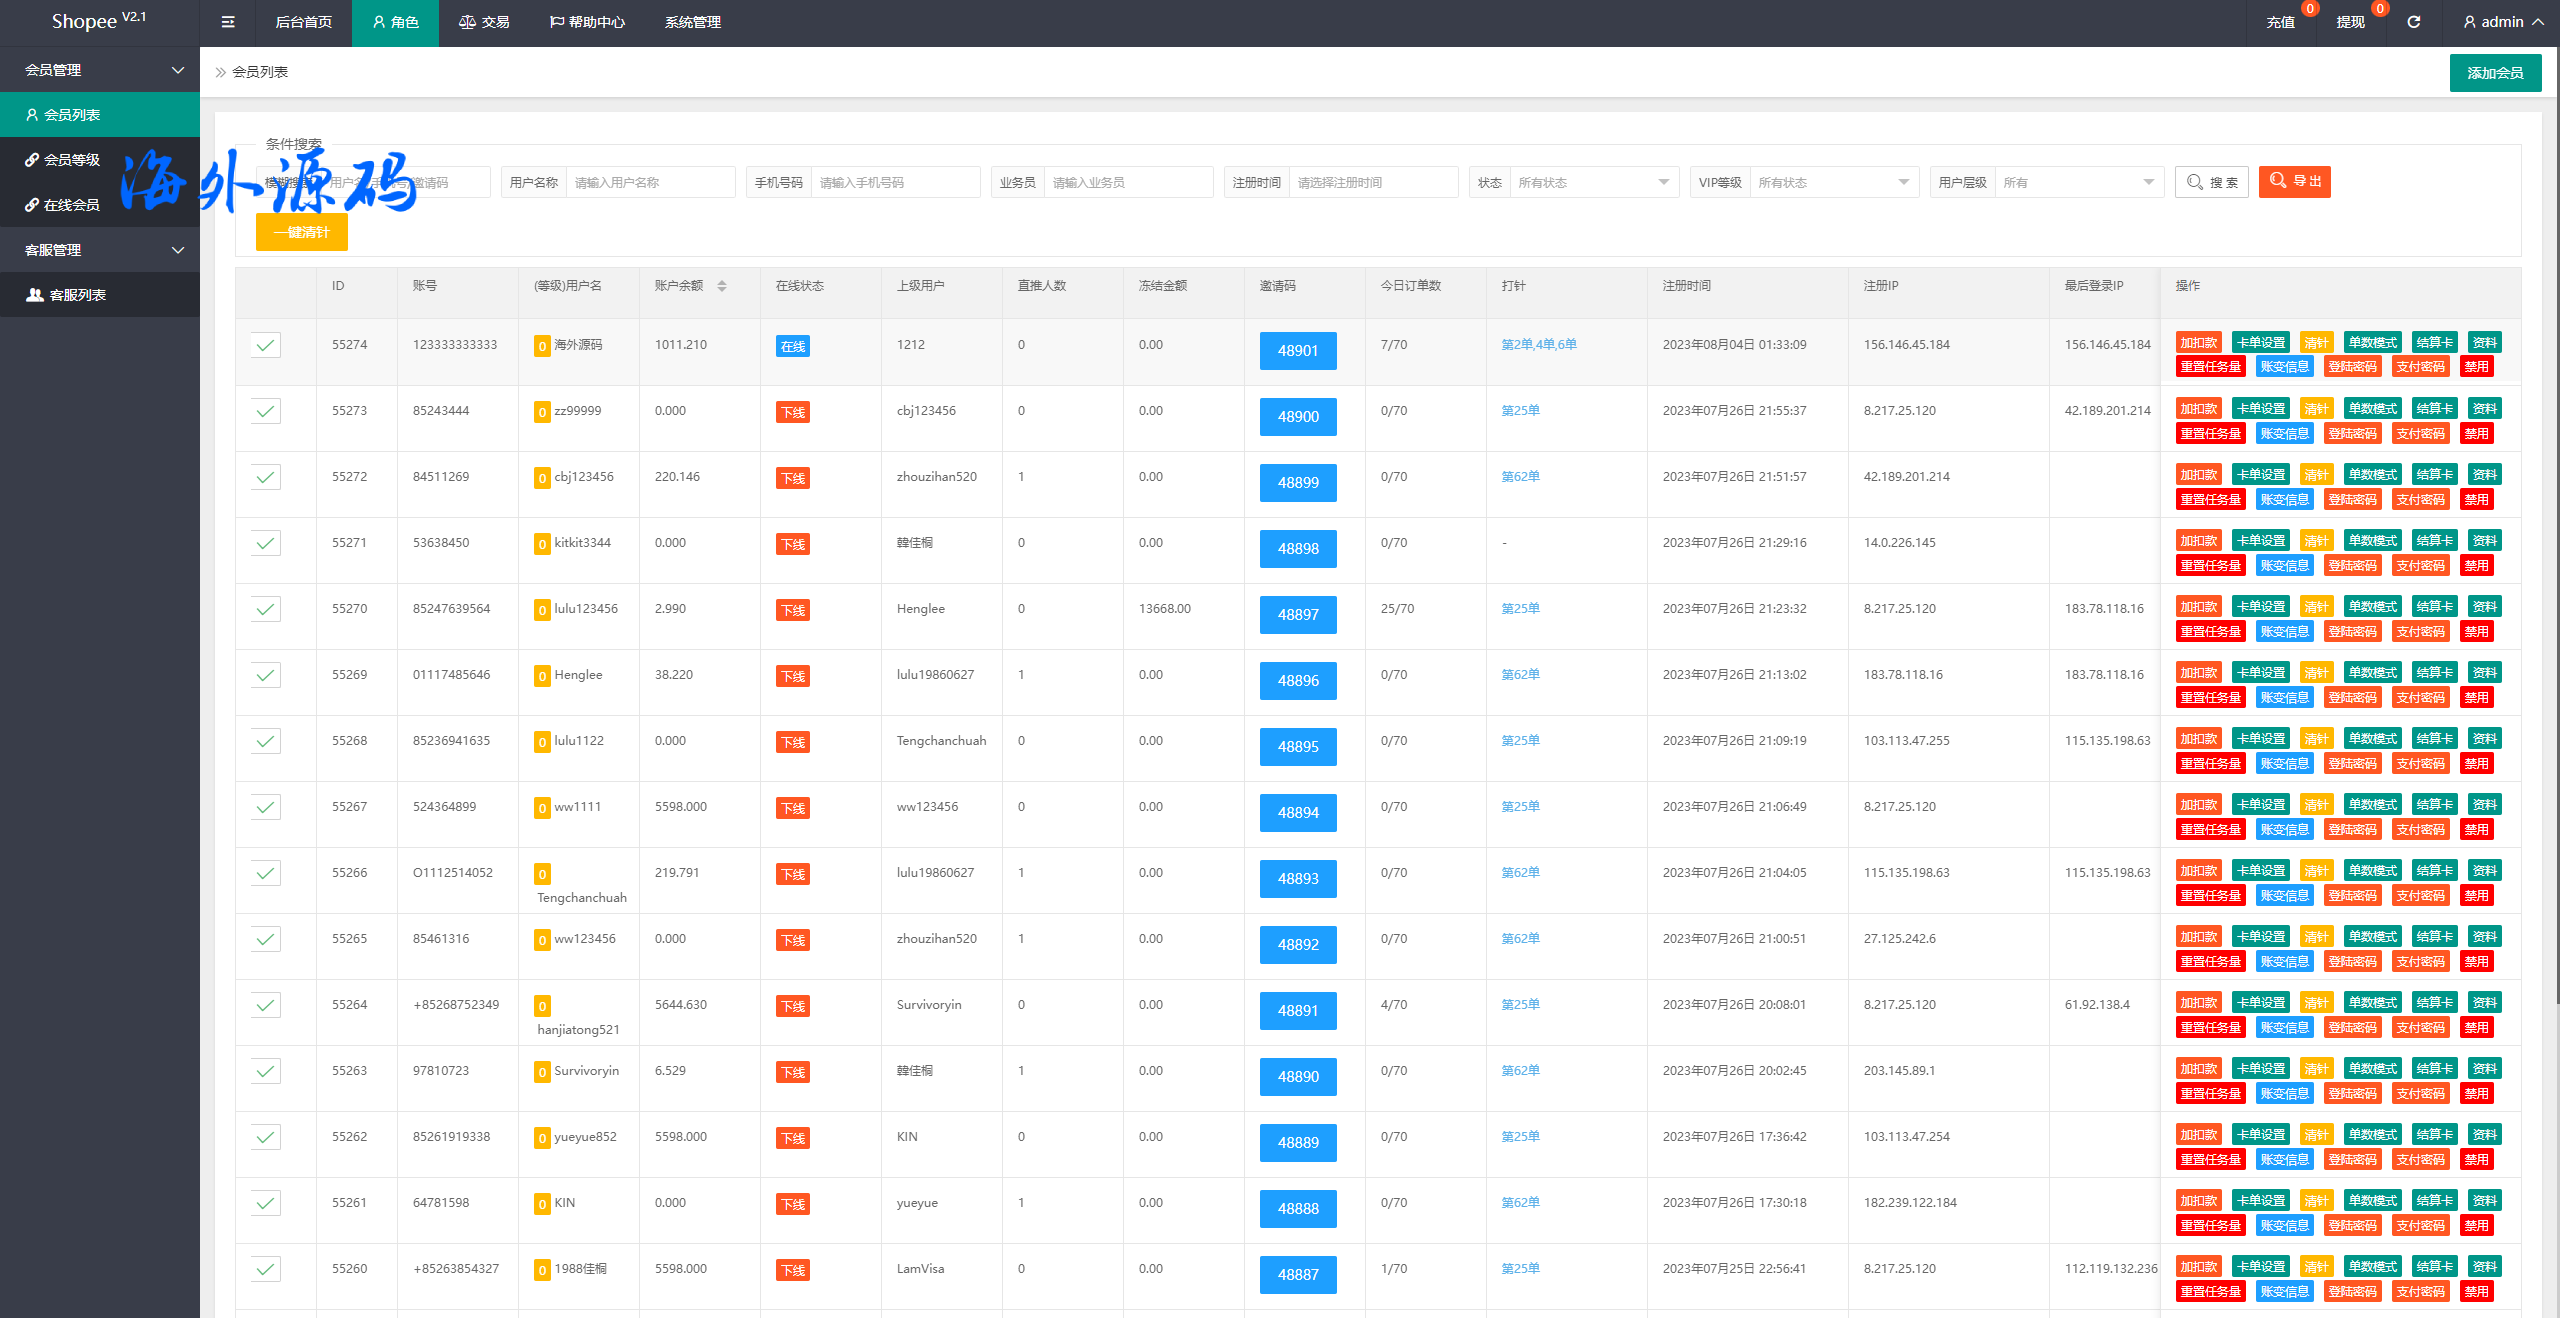This screenshot has width=2560, height=1318.
Task: Click the sidebar collapse hamburger icon
Action: pos(228,22)
